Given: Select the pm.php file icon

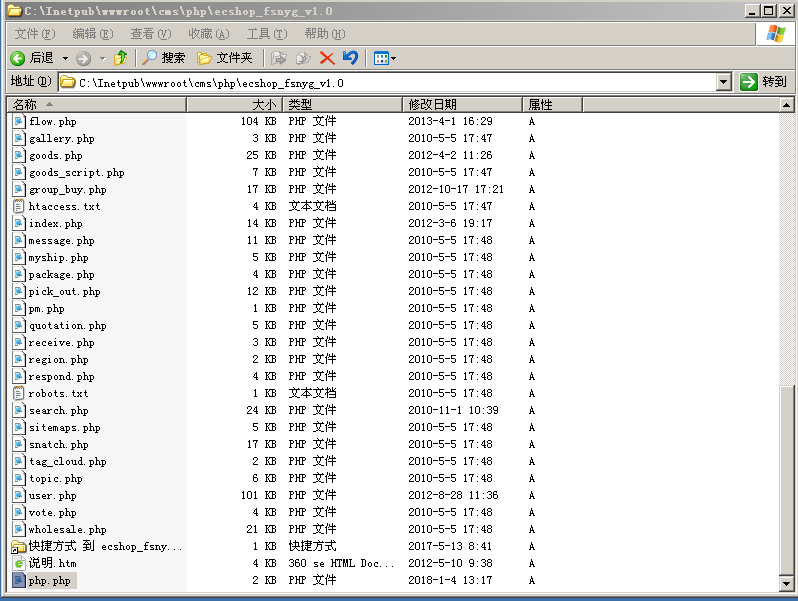Looking at the screenshot, I should [x=18, y=308].
